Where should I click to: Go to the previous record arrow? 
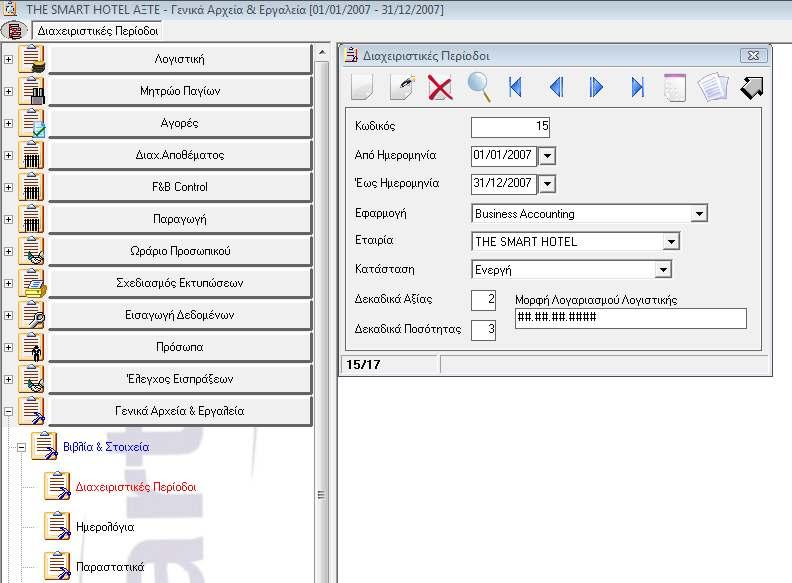[x=556, y=87]
